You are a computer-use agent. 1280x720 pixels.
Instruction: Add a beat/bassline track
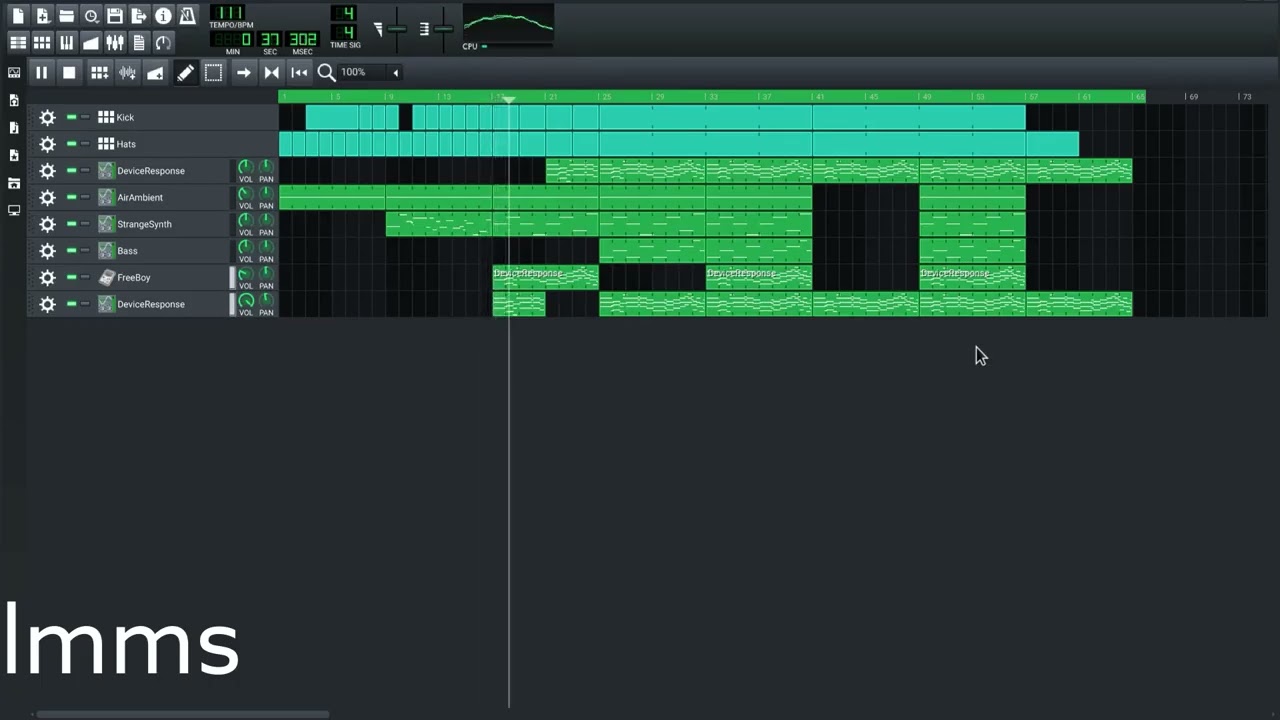pos(99,72)
